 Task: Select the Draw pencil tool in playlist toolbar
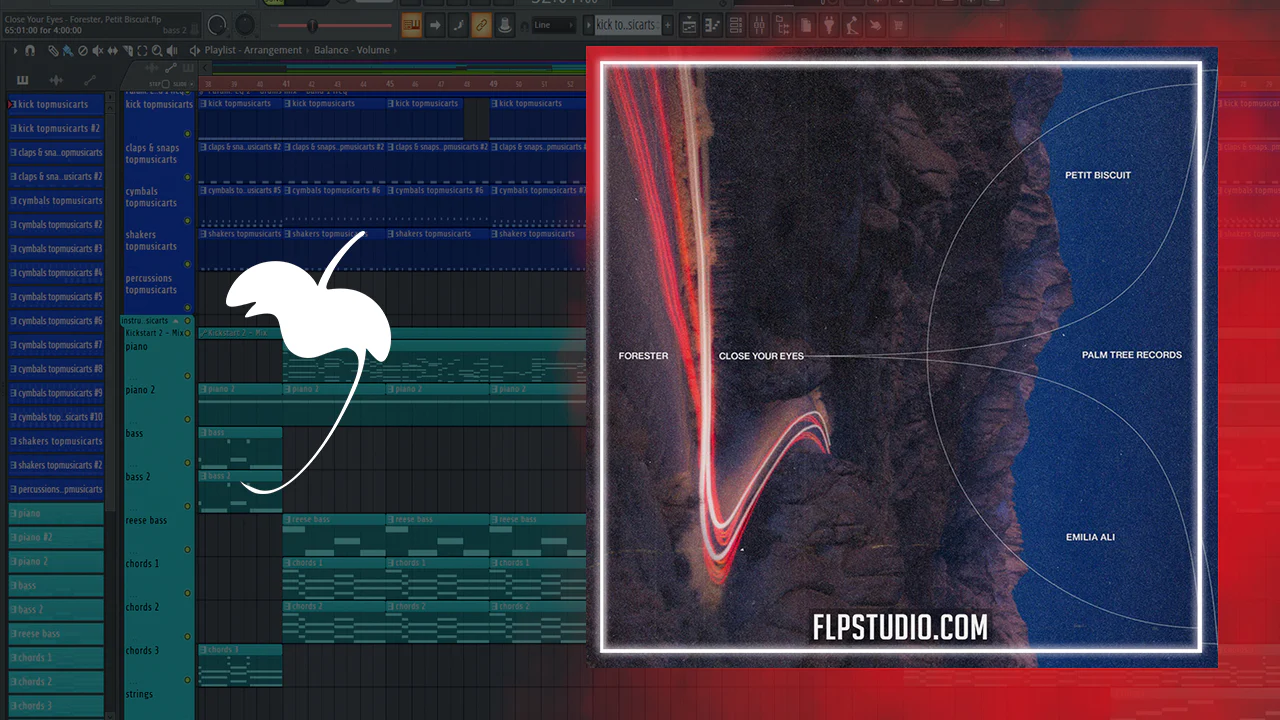coord(53,50)
